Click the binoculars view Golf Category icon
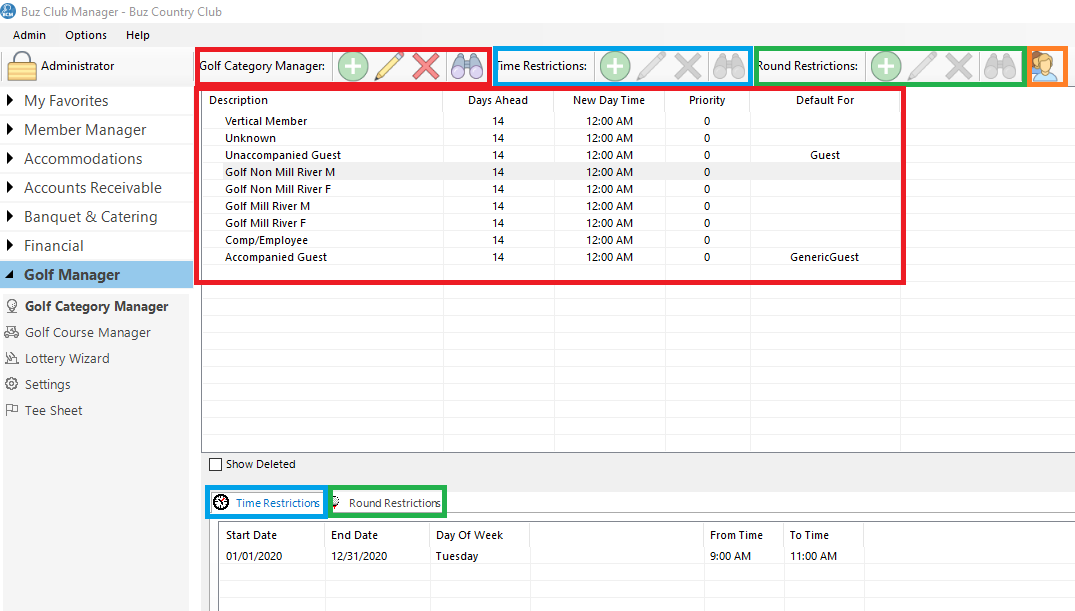Viewport: 1075px width, 611px height. tap(466, 67)
